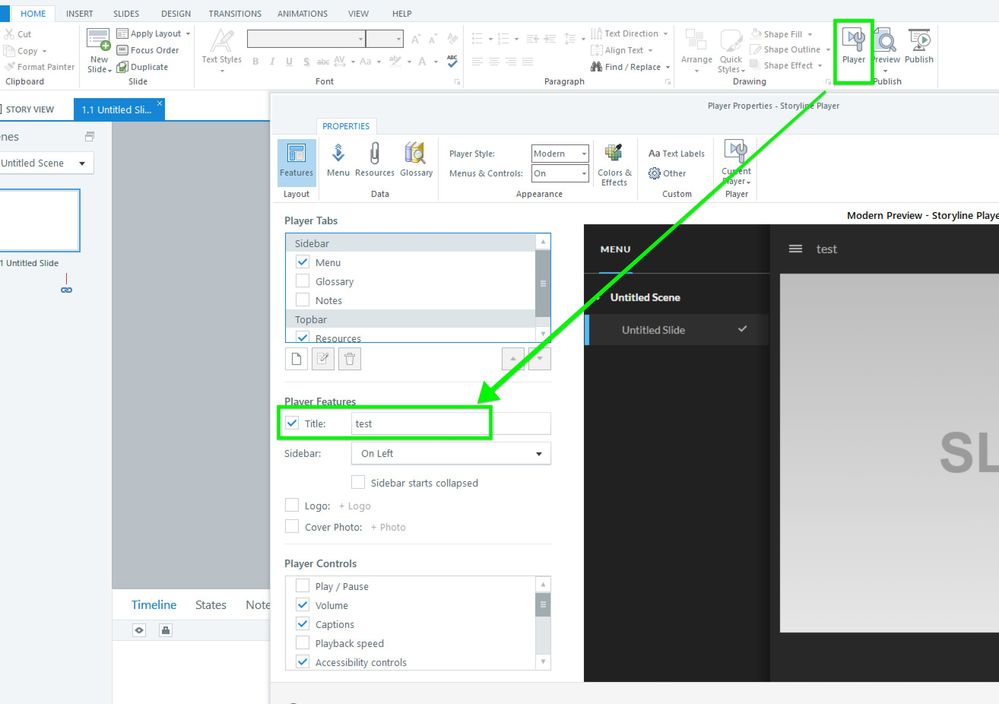This screenshot has height=704, width=999.
Task: Click the hamburger menu icon in preview
Action: 796,249
